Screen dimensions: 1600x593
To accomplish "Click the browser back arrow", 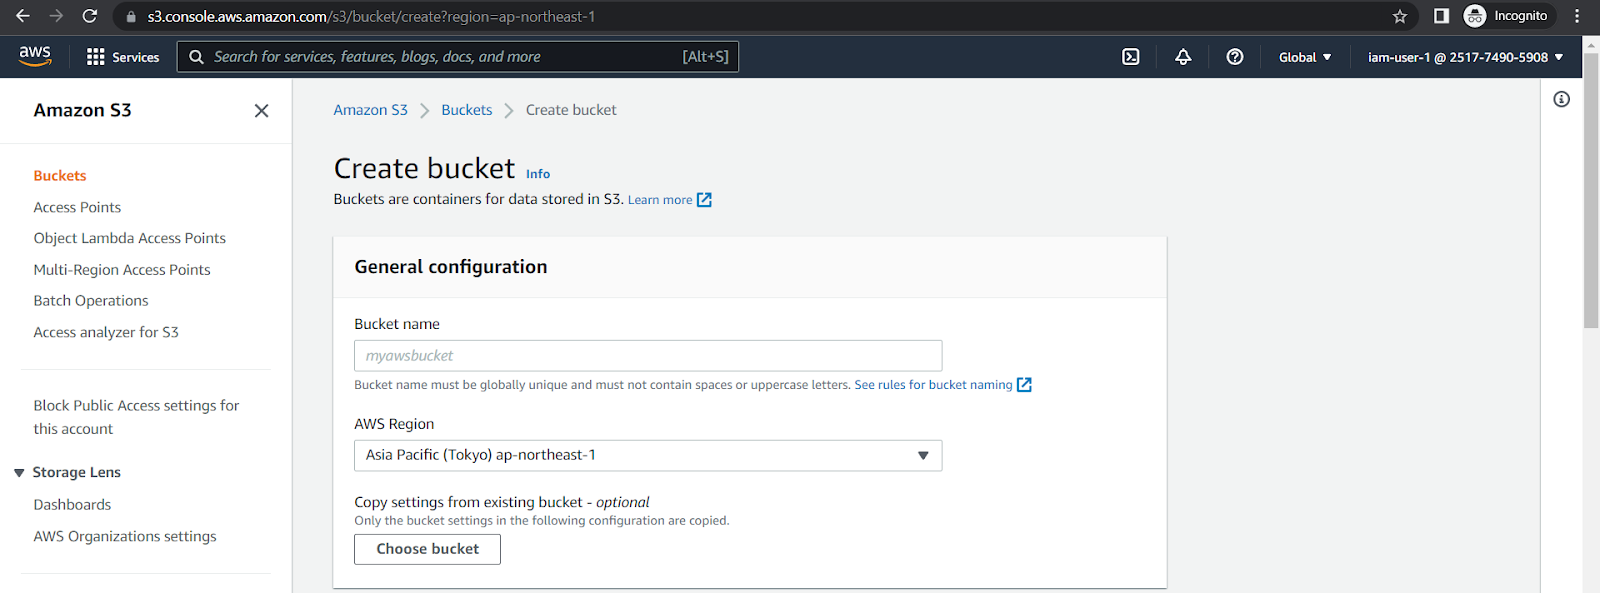I will (23, 16).
